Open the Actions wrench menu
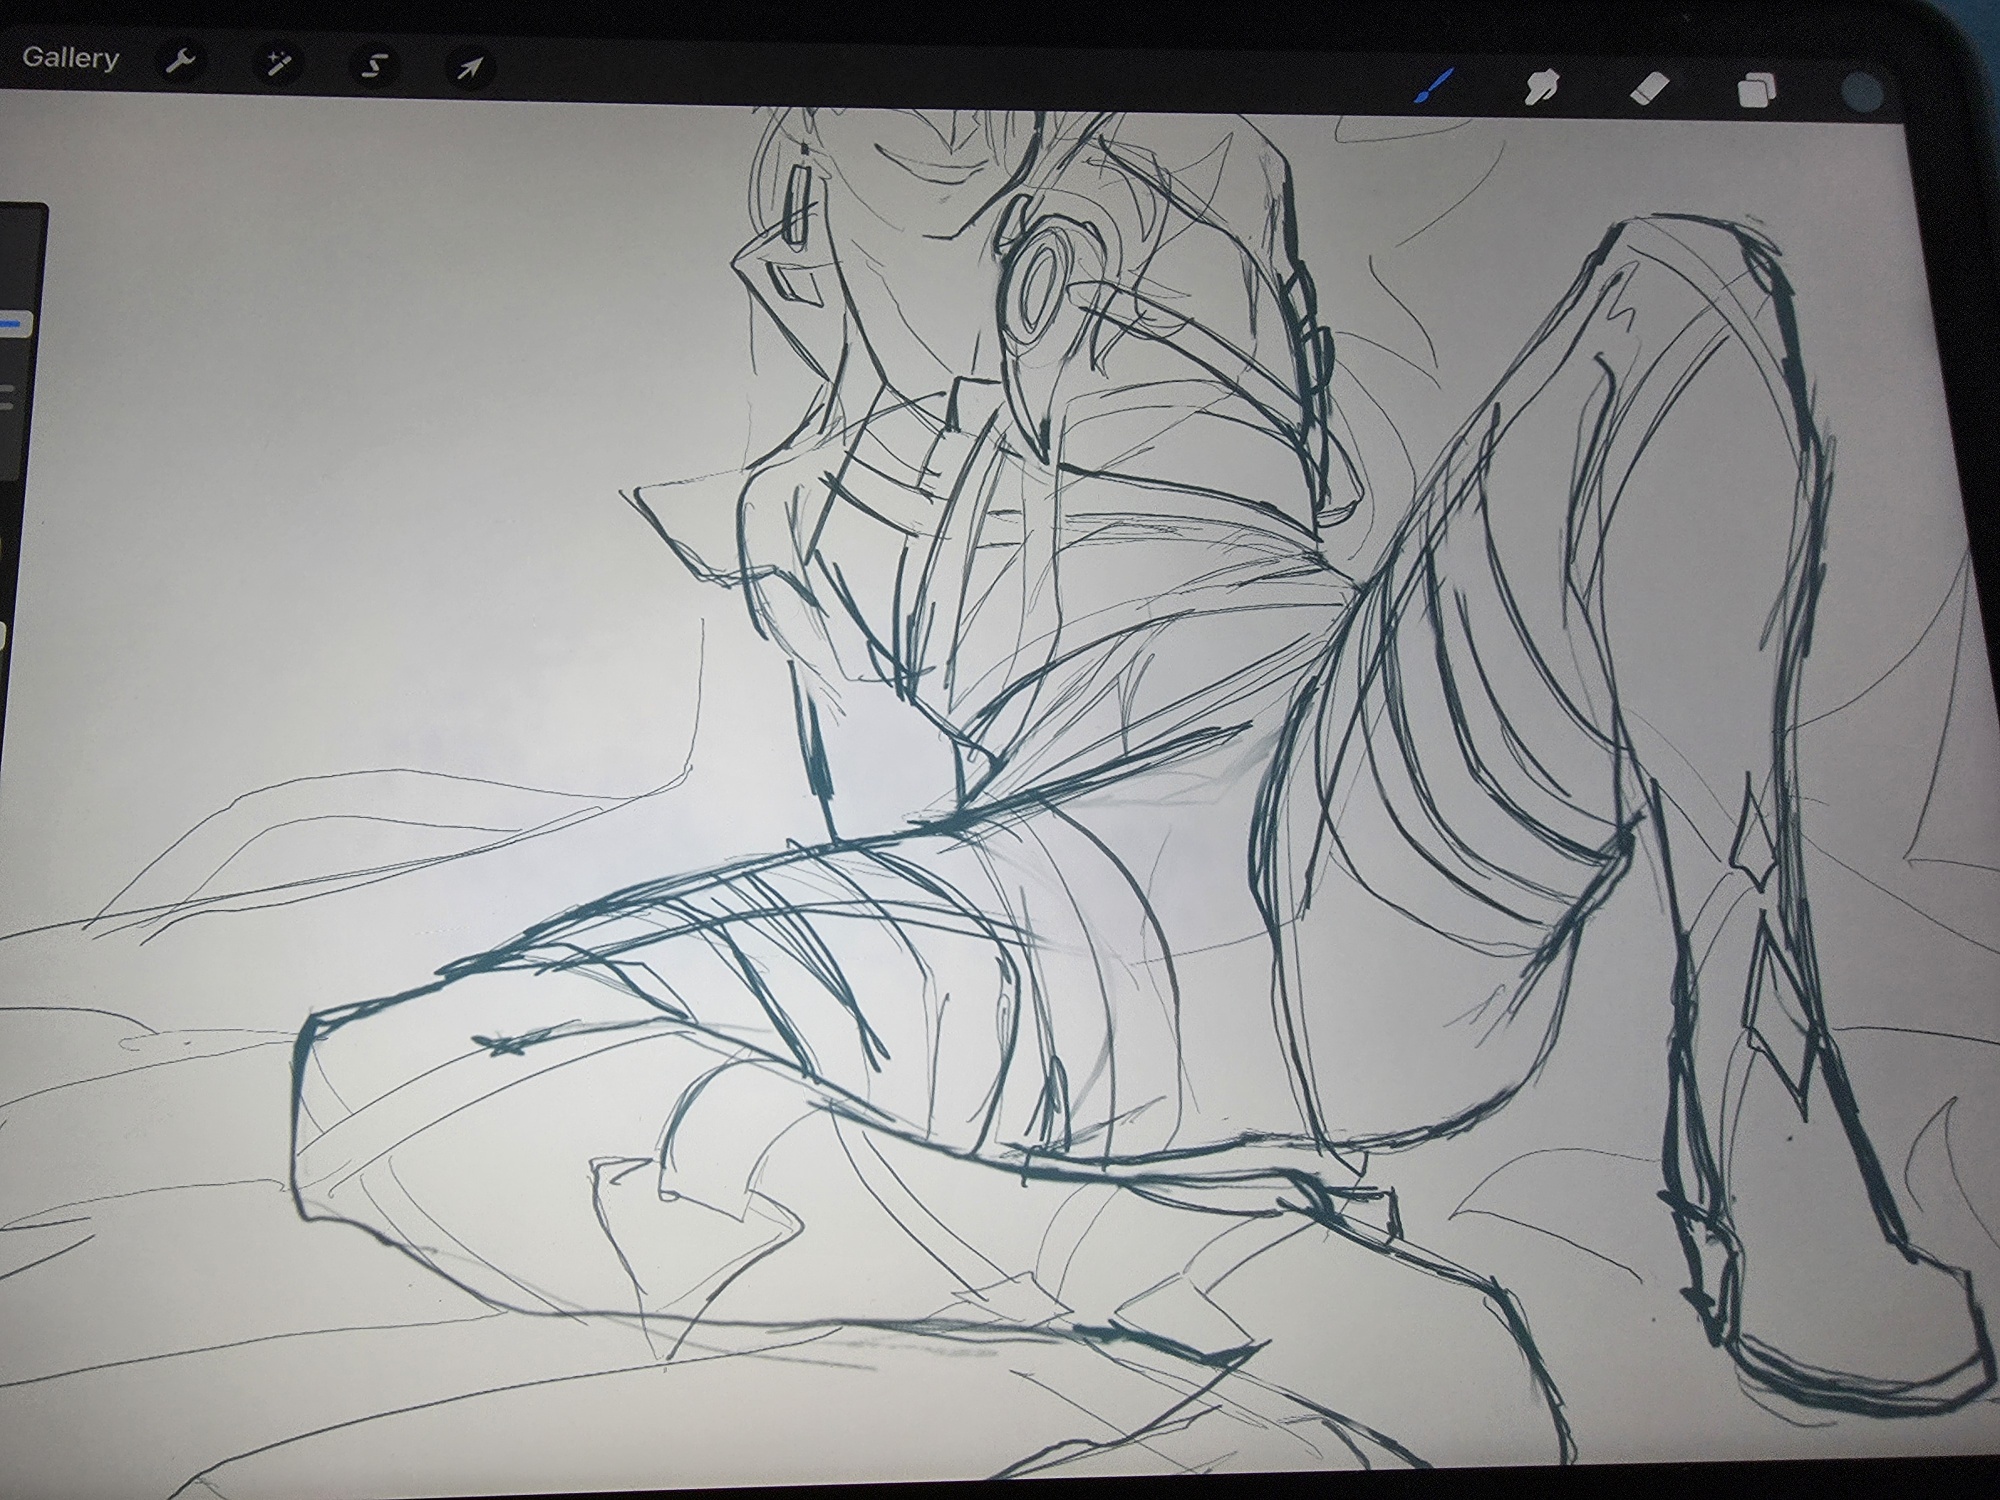Viewport: 2000px width, 1500px height. click(x=180, y=63)
